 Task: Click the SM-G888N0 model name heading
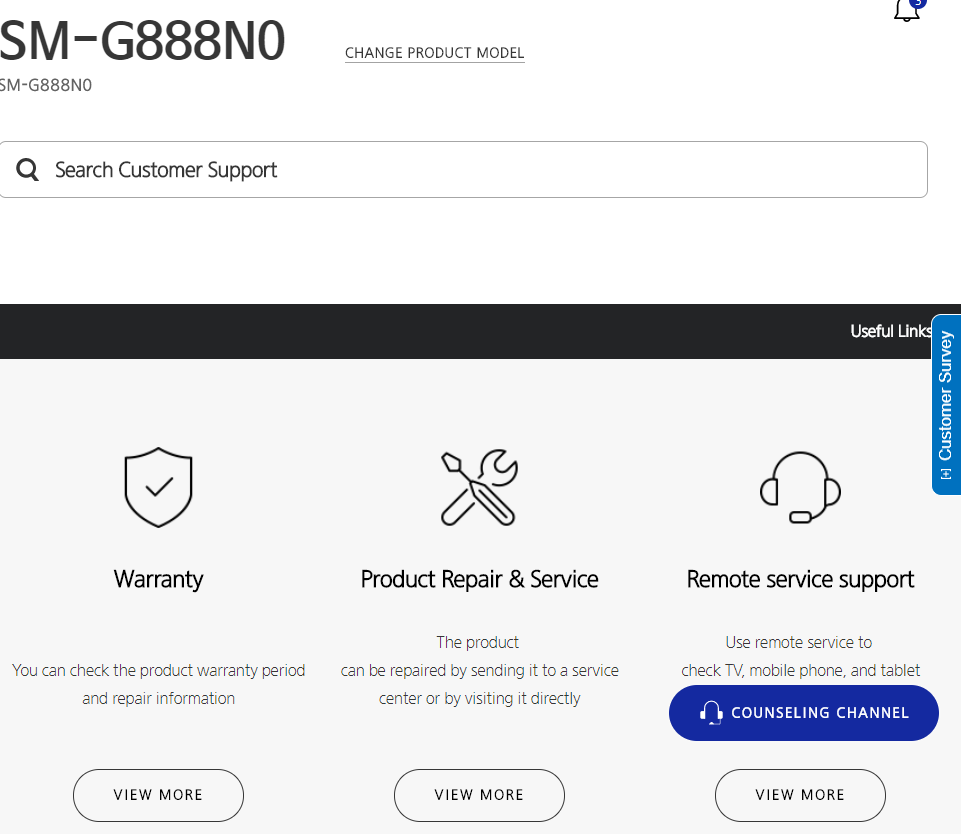[x=142, y=40]
